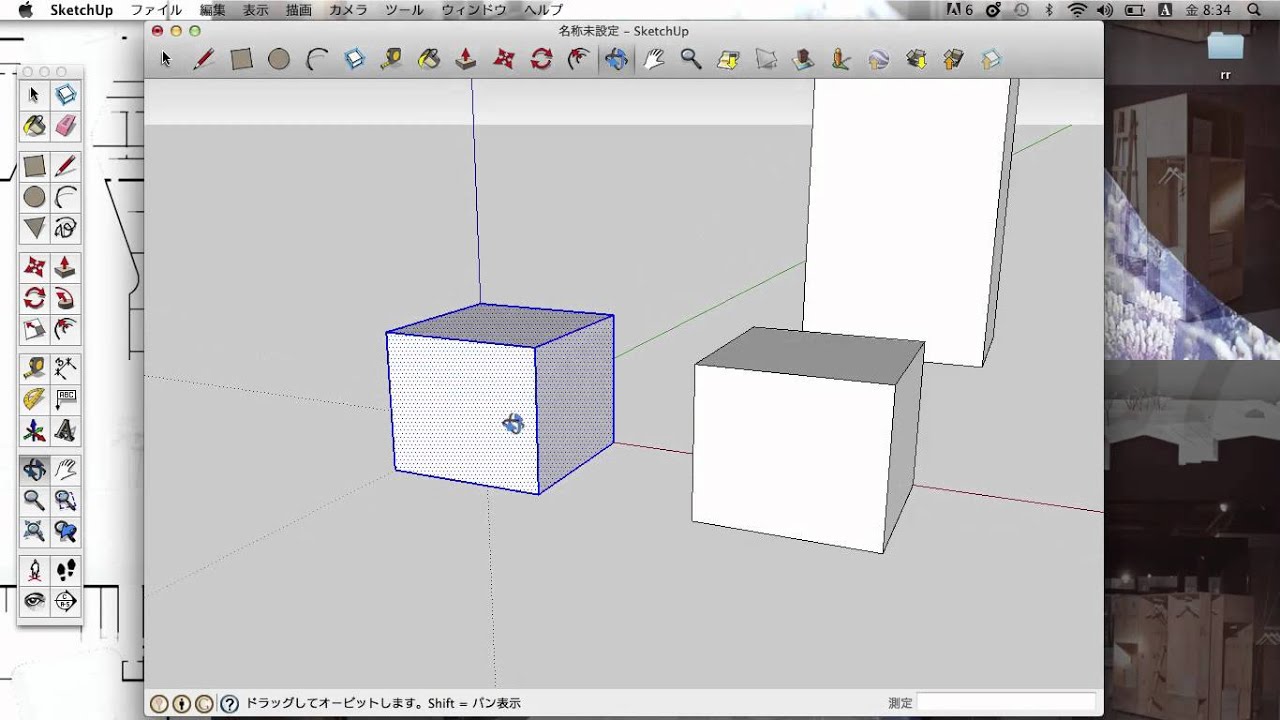Click the Add New Building toolbar icon
Screen dimensions: 1280x720
click(x=804, y=59)
